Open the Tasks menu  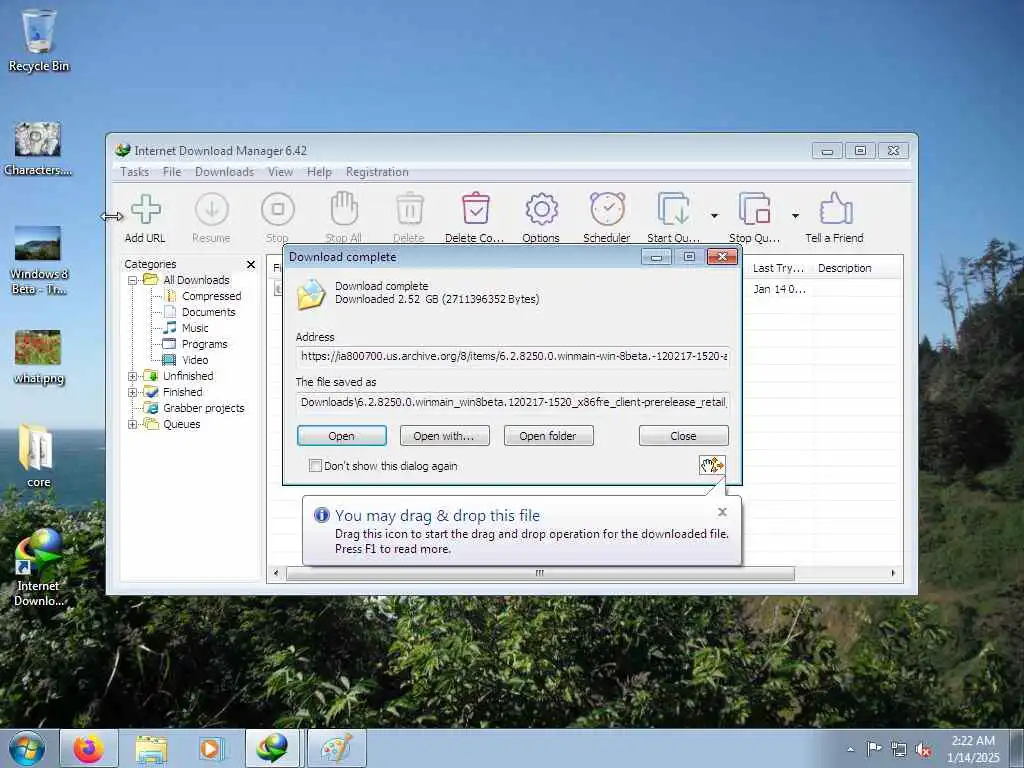[135, 172]
